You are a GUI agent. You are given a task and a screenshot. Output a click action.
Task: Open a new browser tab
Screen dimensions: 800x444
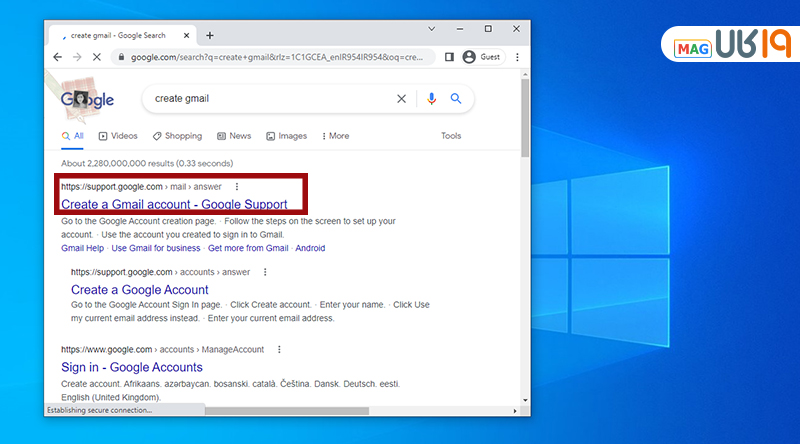210,35
